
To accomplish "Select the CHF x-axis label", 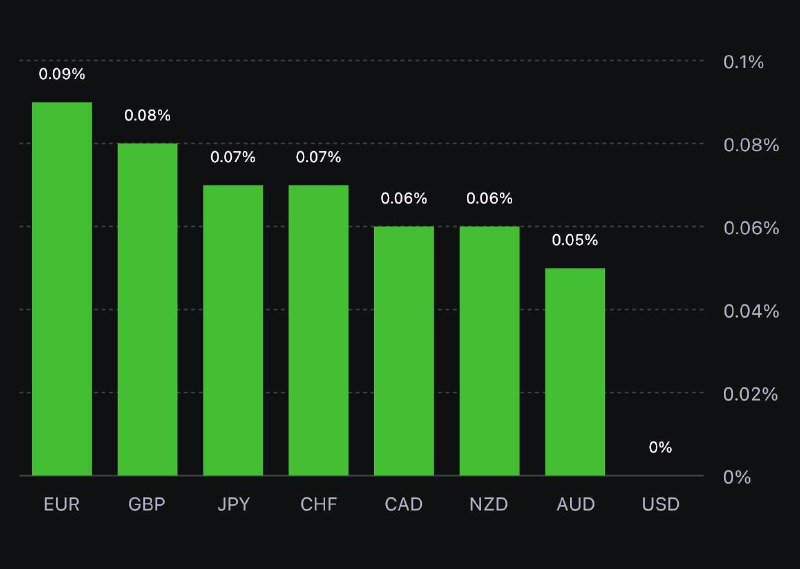I will coord(319,504).
